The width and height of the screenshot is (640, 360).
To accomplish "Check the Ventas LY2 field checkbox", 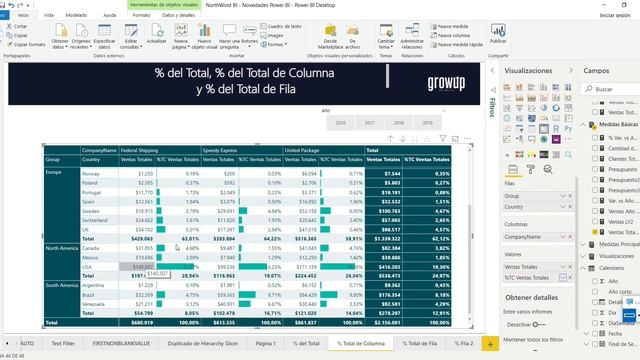I will point(595,222).
